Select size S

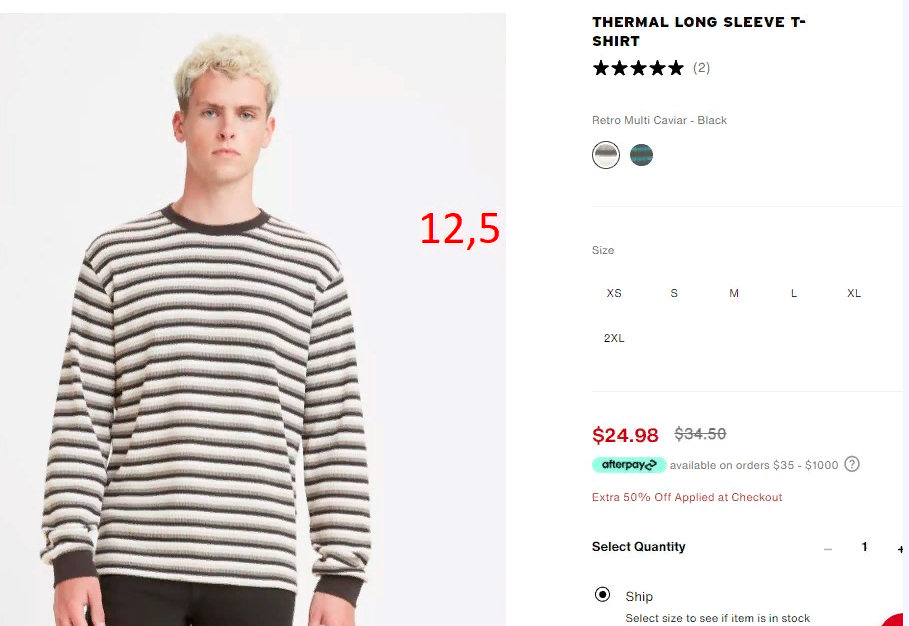pyautogui.click(x=674, y=293)
